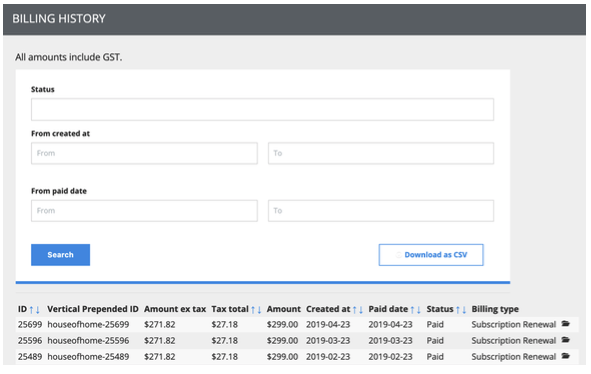Click ID value 25699

[30, 325]
